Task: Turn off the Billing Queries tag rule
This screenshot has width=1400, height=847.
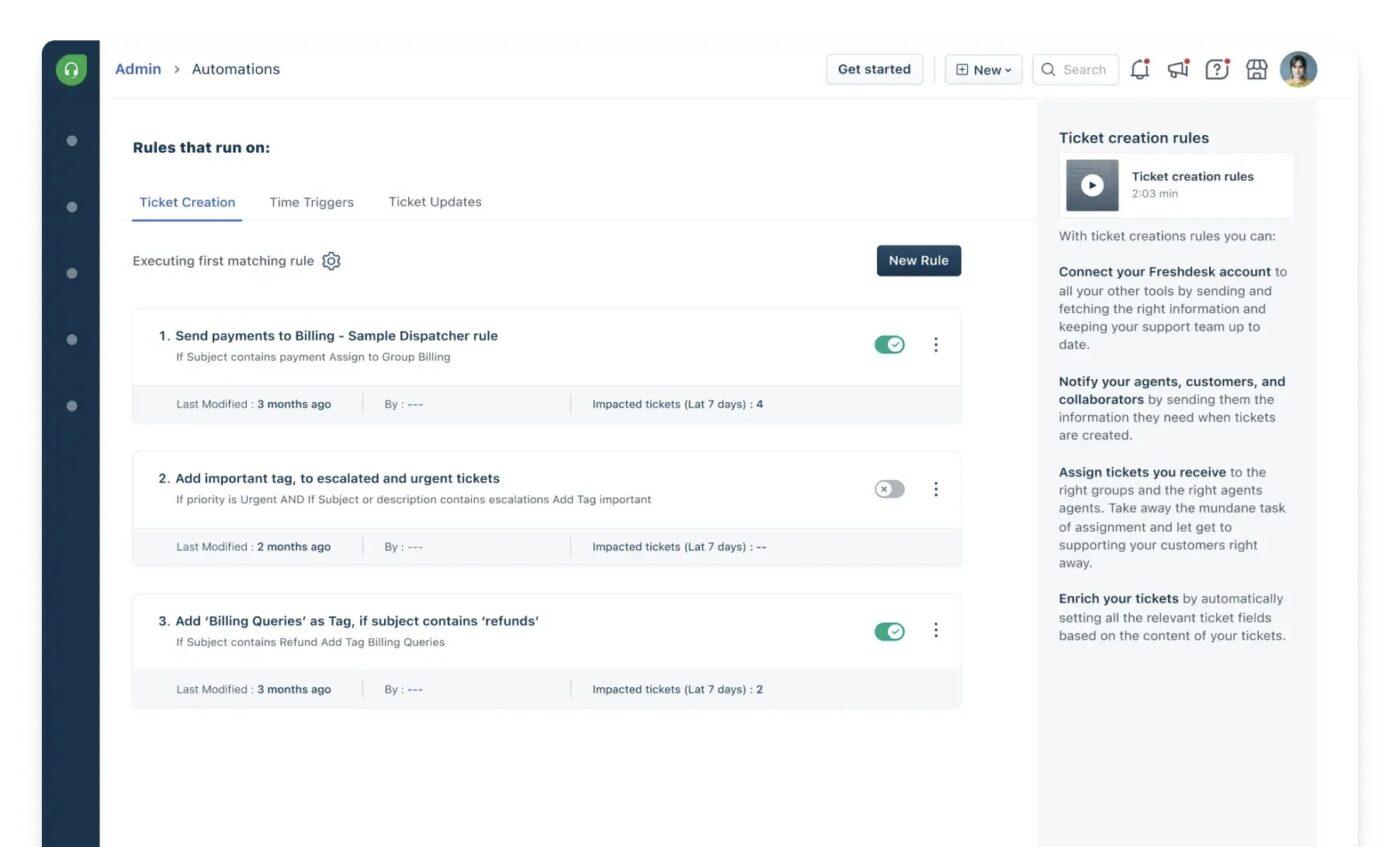Action: click(x=888, y=631)
